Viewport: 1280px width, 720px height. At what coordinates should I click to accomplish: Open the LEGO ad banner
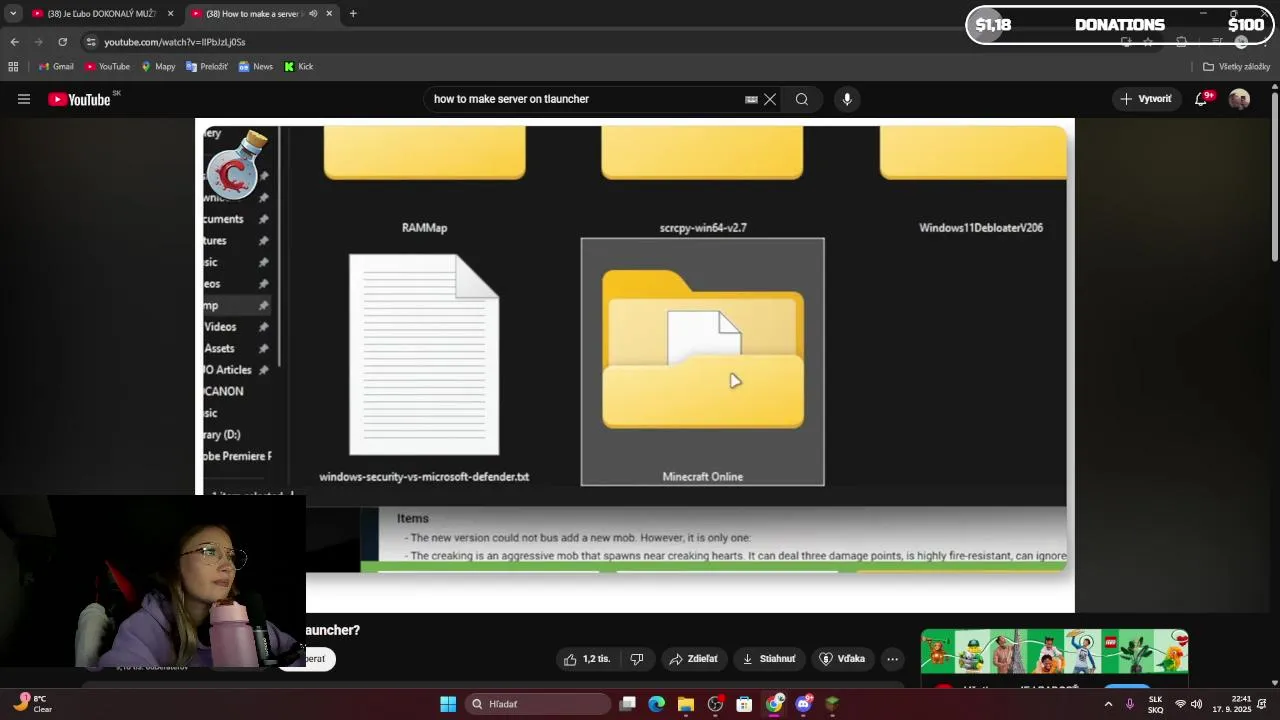(x=1054, y=652)
